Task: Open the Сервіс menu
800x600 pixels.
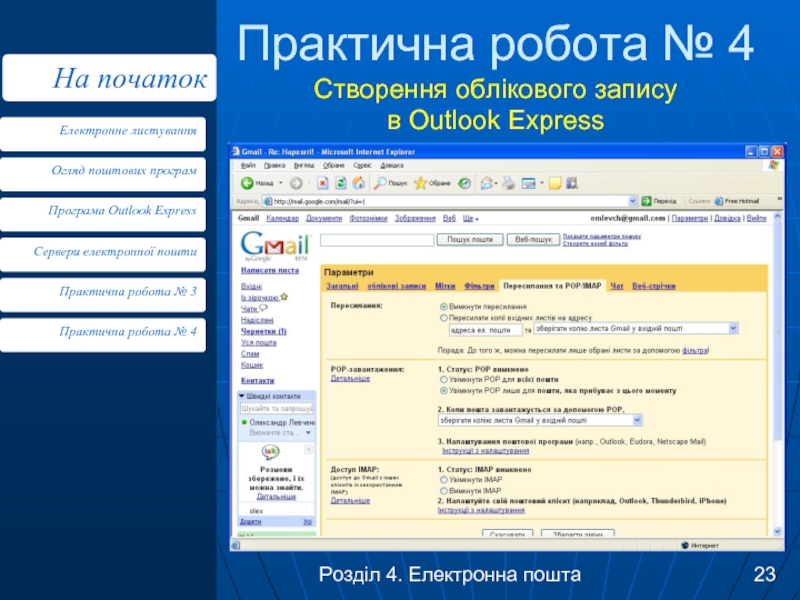Action: [362, 165]
